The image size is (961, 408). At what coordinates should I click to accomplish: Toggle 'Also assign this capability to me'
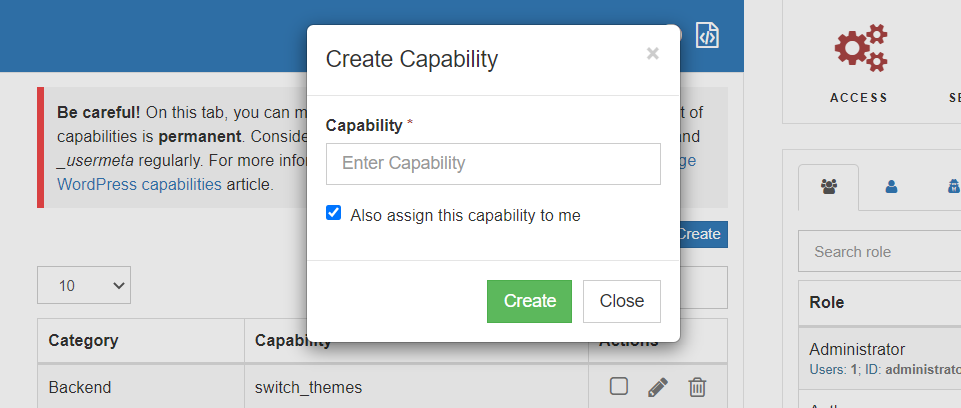click(x=334, y=213)
